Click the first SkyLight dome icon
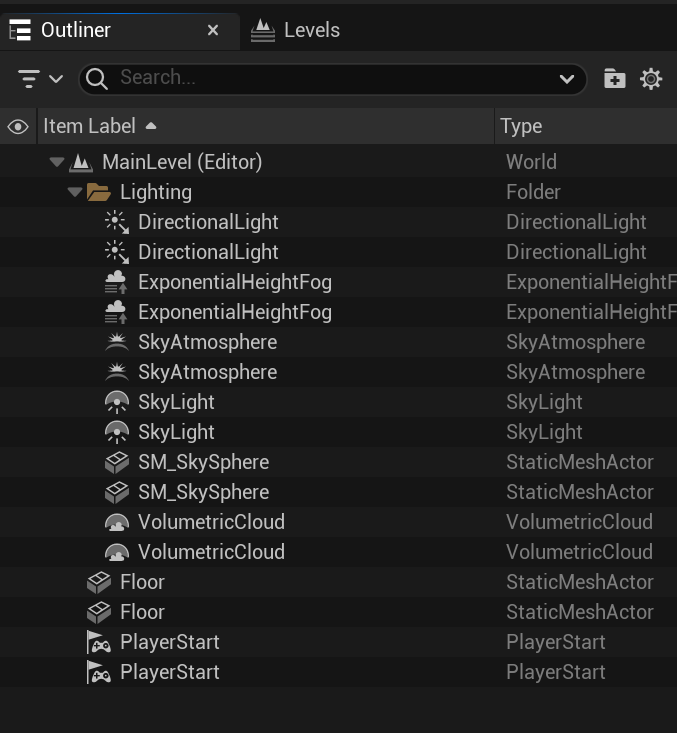Image resolution: width=677 pixels, height=733 pixels. point(116,402)
